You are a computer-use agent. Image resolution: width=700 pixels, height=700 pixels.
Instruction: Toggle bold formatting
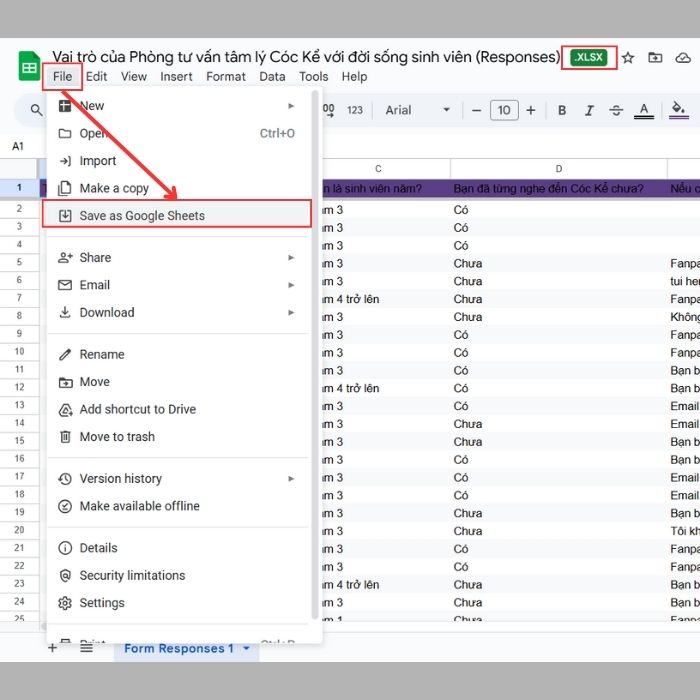click(x=562, y=110)
